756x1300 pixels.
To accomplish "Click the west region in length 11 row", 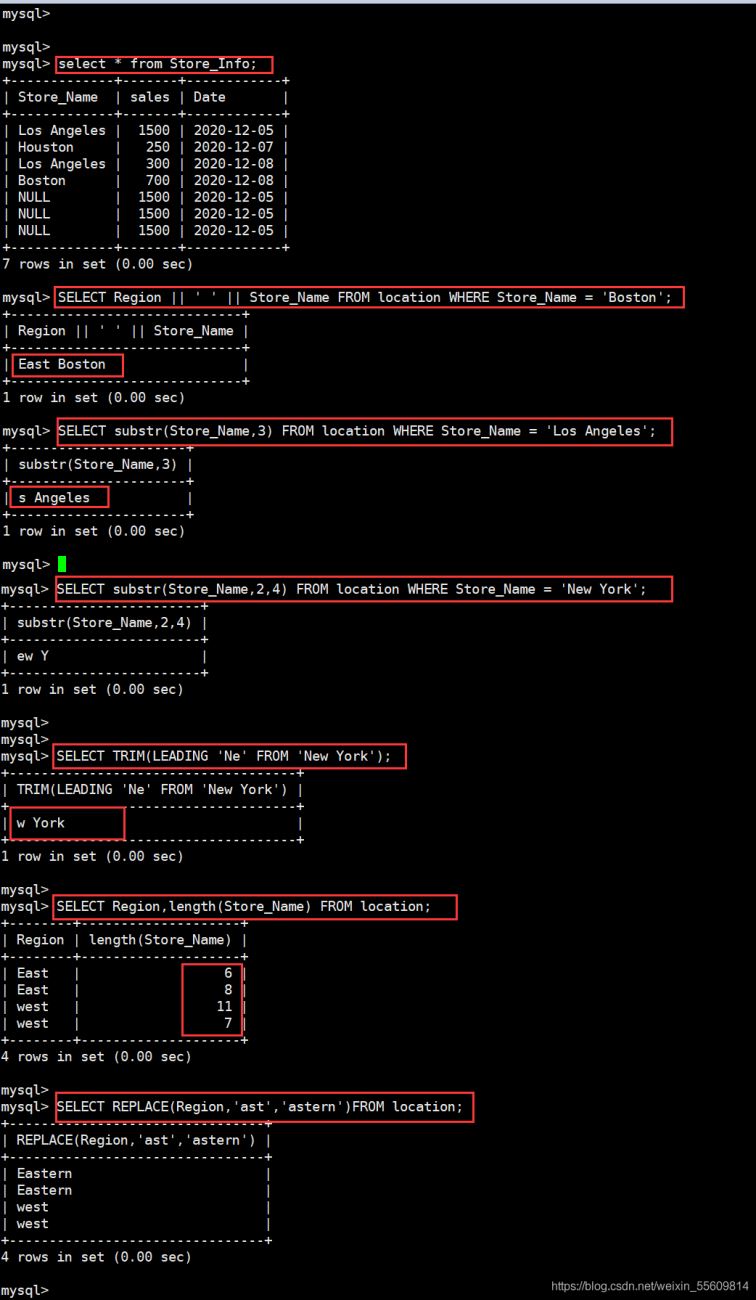I will [33, 1007].
